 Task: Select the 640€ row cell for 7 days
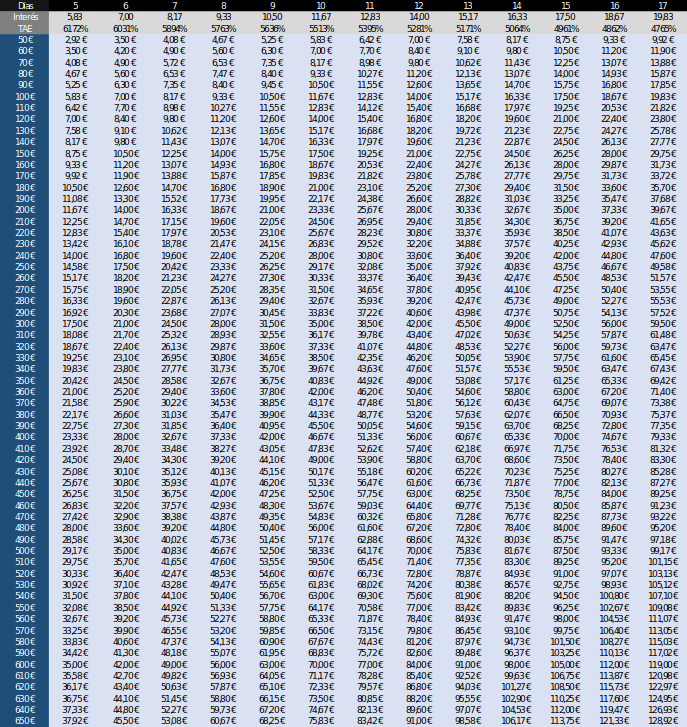coord(174,709)
